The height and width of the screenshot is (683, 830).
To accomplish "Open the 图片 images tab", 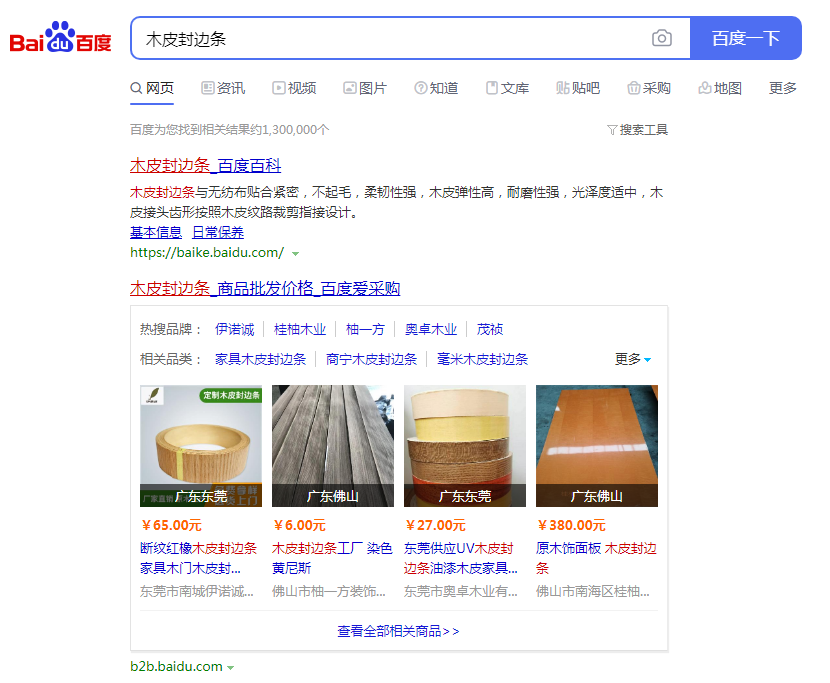I will pyautogui.click(x=365, y=88).
